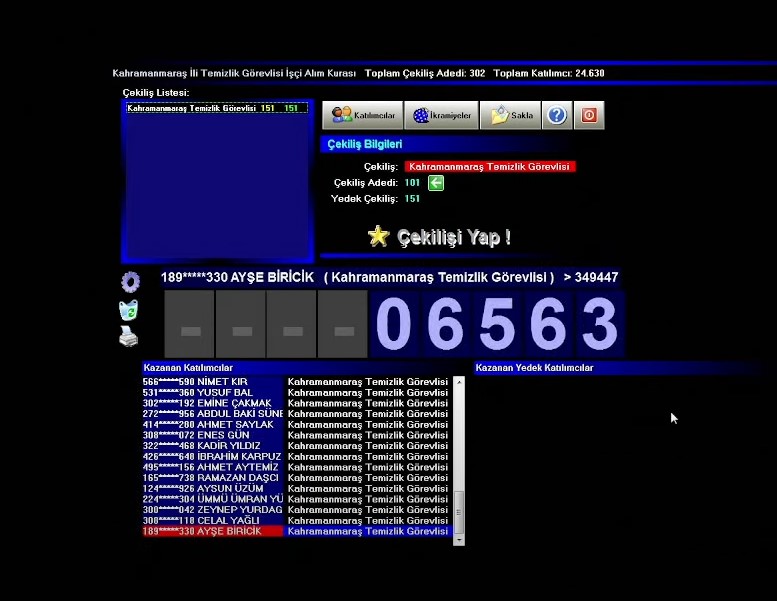Start the draw with Çekilişi Yap!
The image size is (777, 601).
pyautogui.click(x=453, y=237)
